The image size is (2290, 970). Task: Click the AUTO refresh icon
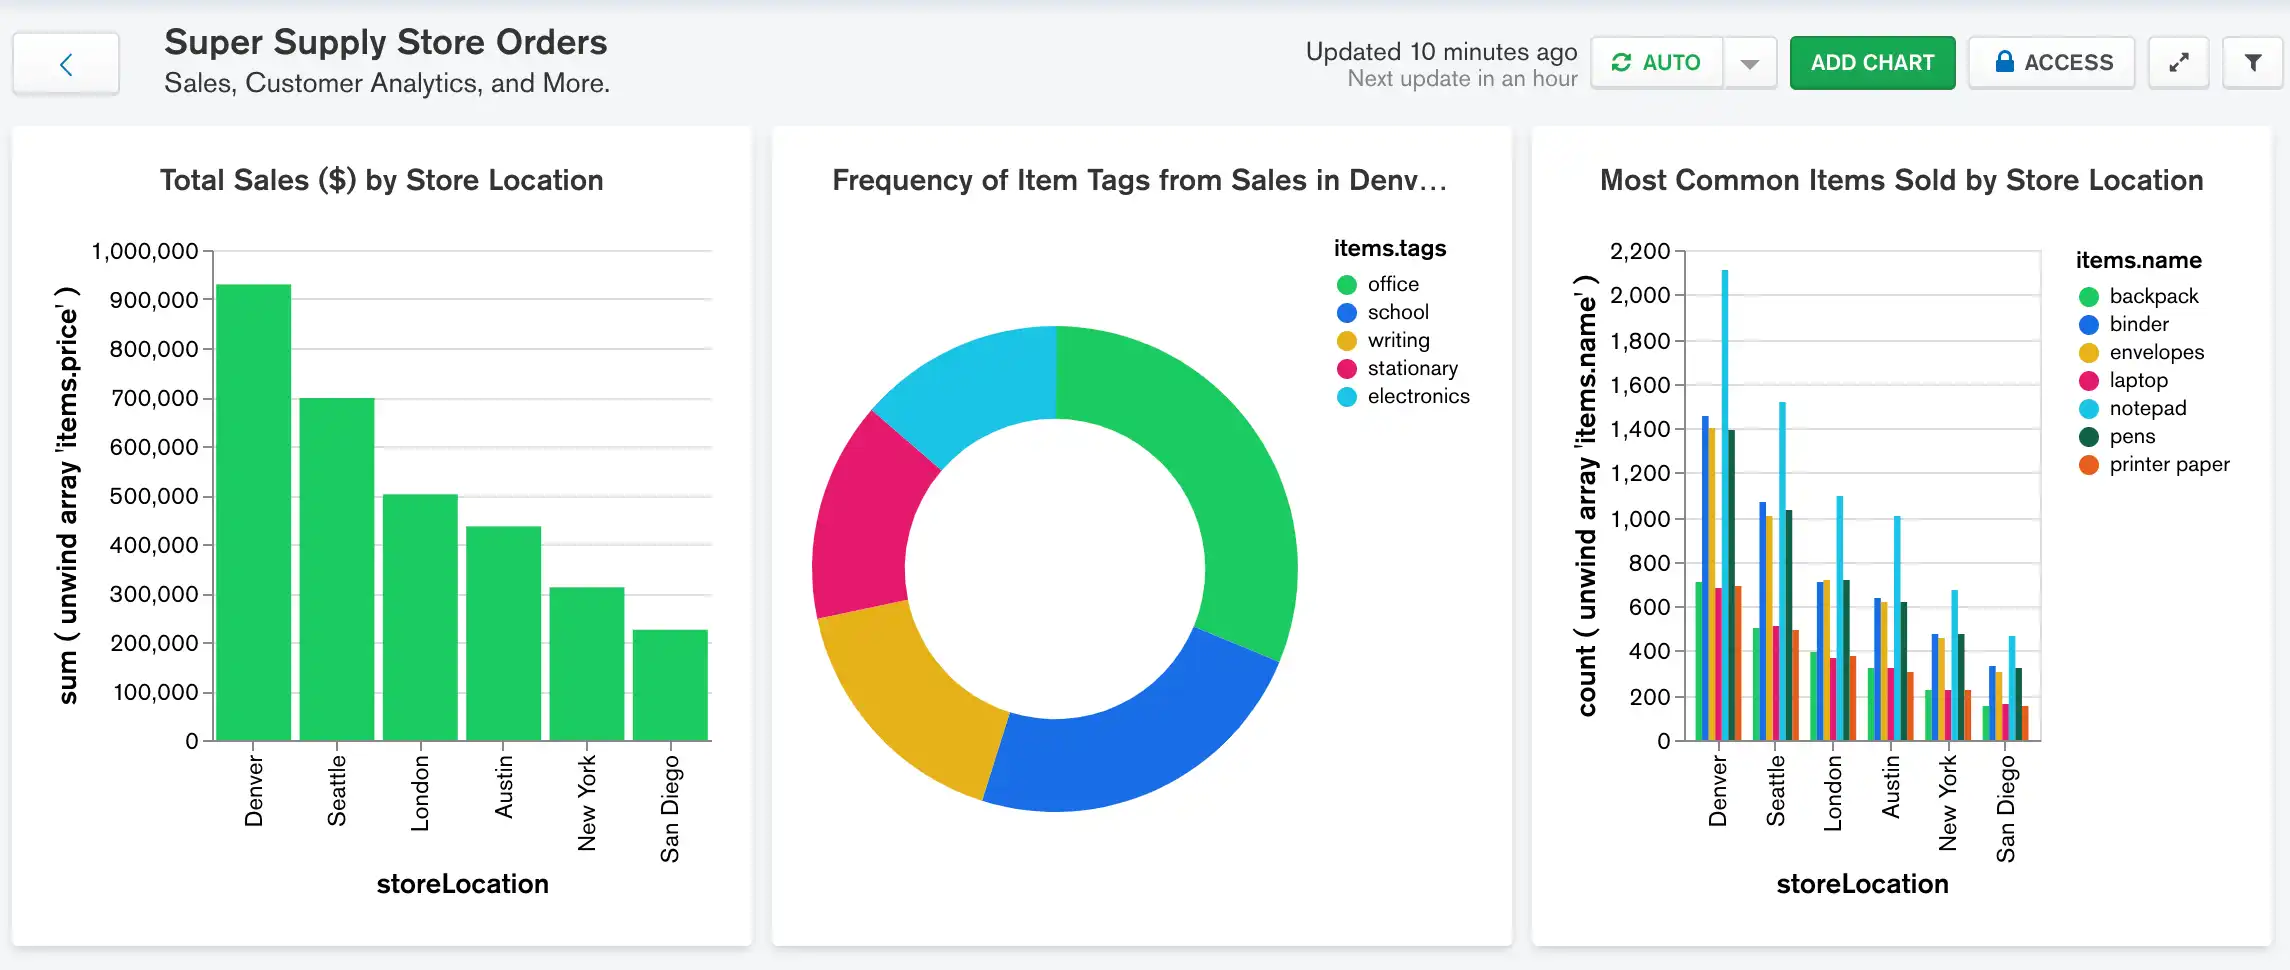click(x=1620, y=62)
